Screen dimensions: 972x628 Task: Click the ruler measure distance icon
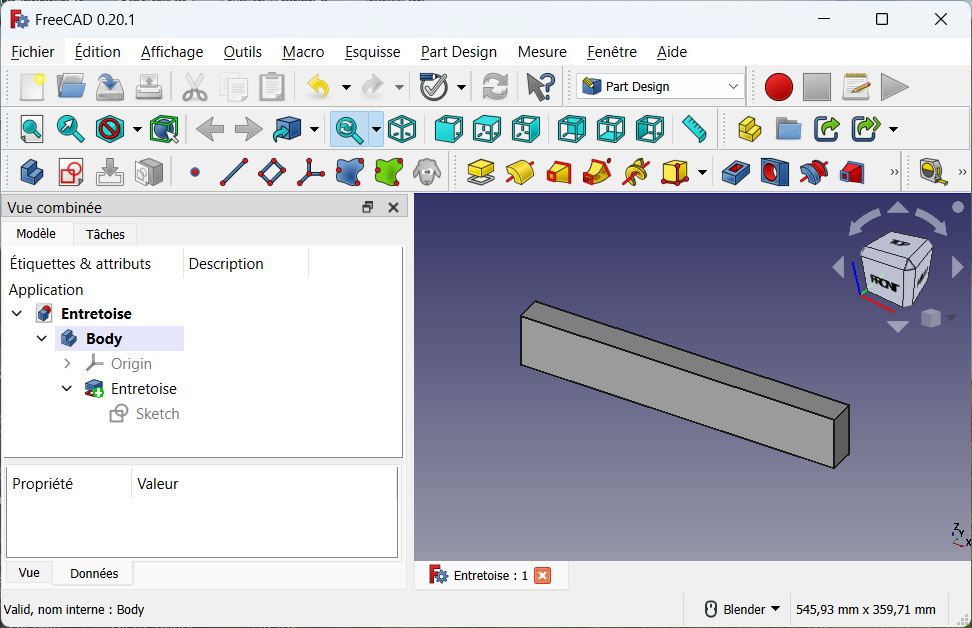click(693, 129)
